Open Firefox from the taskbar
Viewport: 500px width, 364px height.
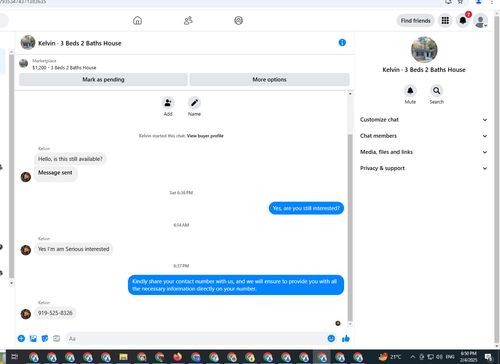178,357
